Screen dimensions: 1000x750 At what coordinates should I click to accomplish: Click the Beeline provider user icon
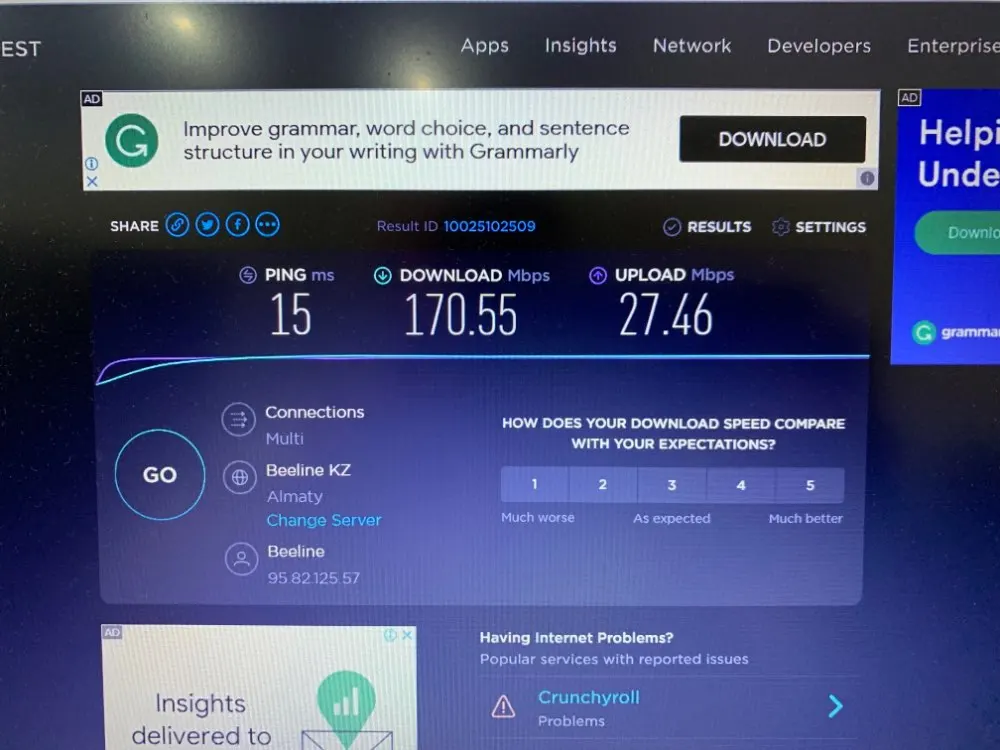pos(242,559)
